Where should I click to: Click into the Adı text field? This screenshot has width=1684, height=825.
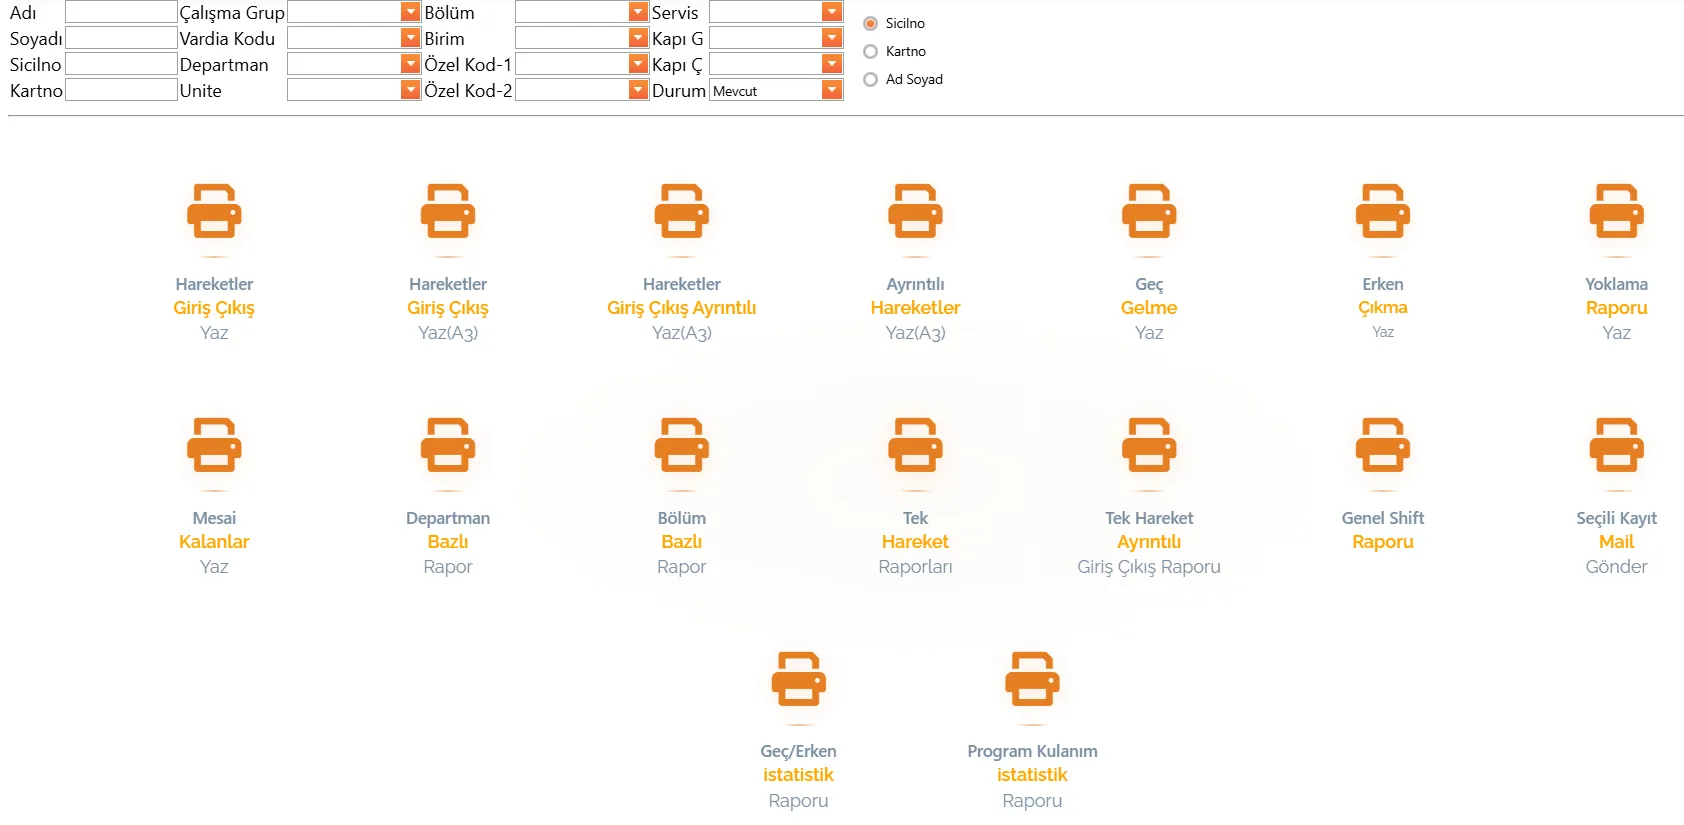tap(121, 12)
